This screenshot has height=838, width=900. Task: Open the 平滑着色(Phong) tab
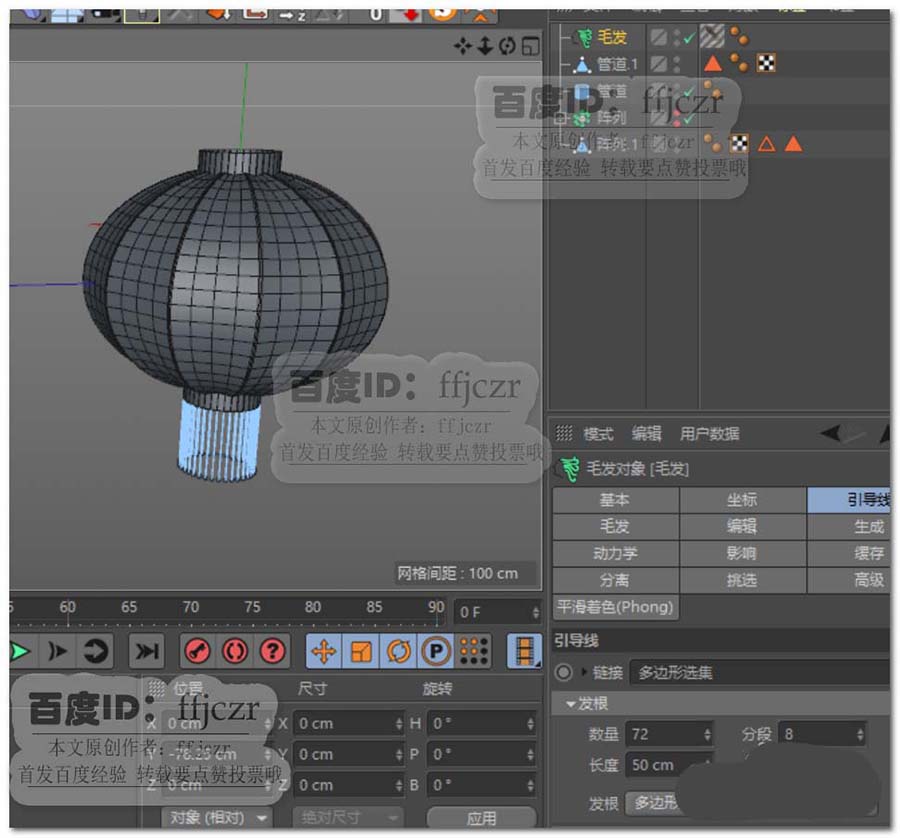(615, 607)
